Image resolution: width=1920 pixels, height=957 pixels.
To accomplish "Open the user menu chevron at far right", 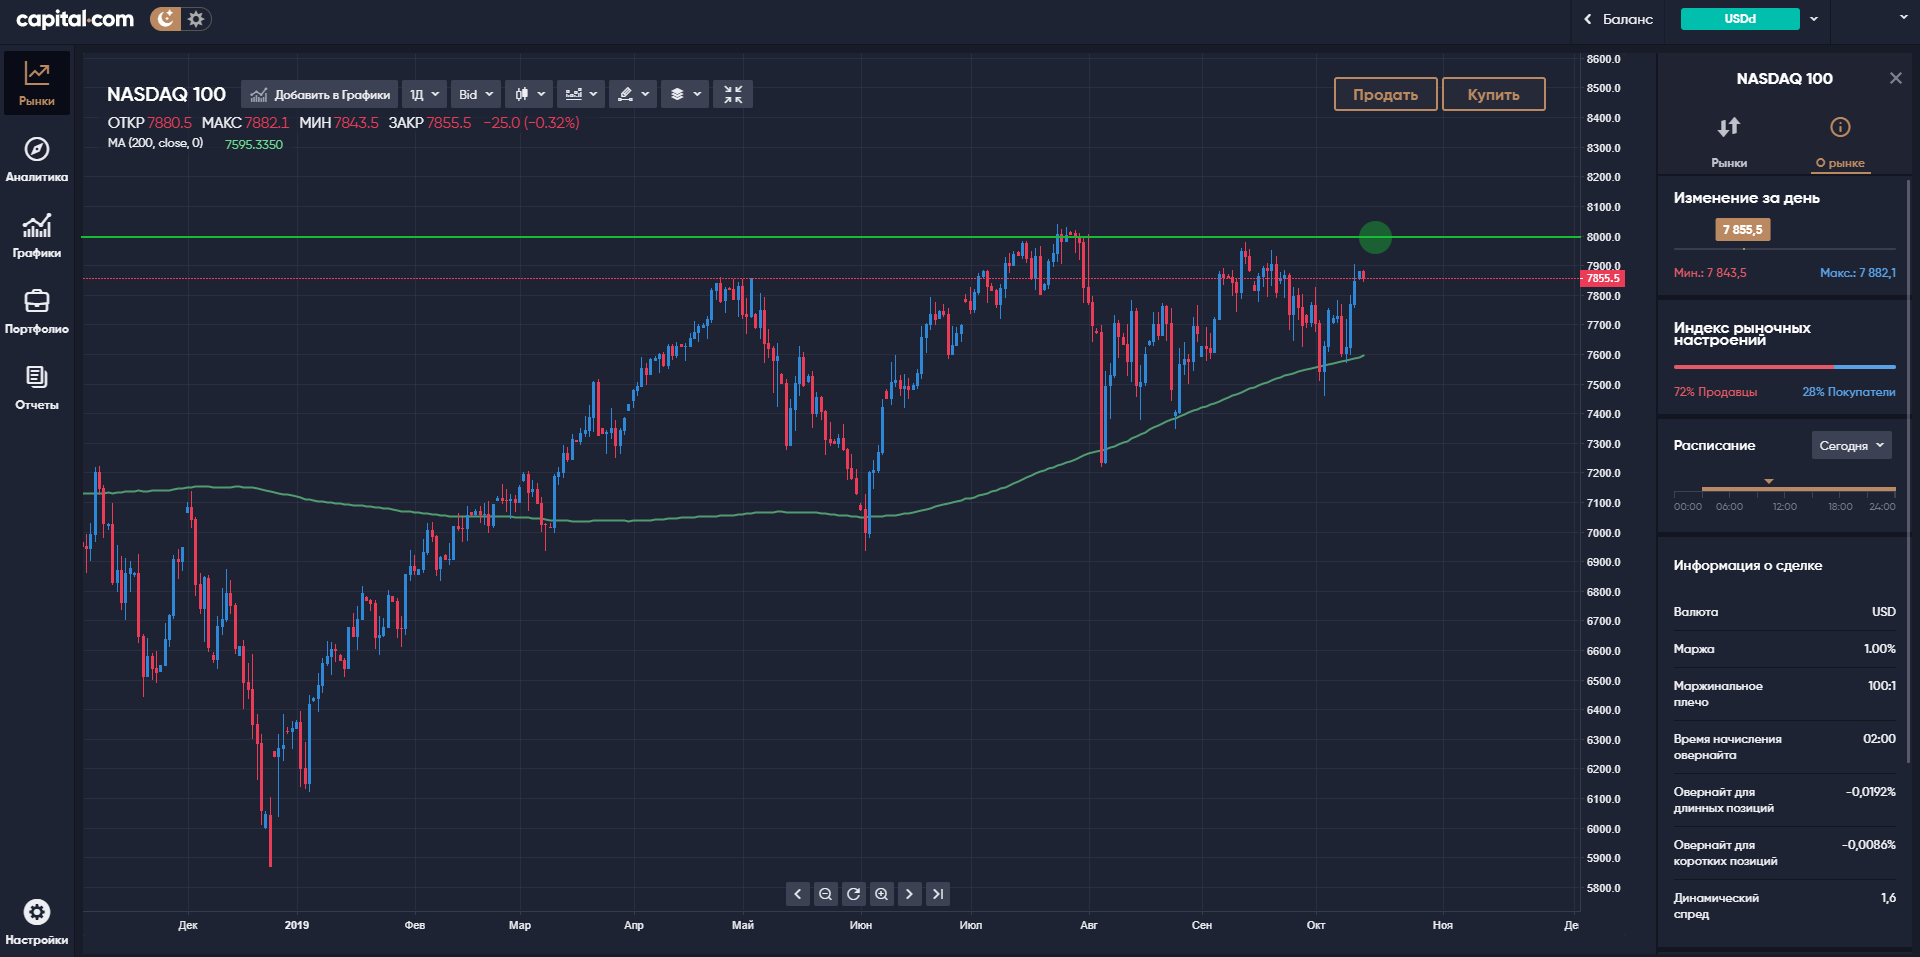I will [1904, 17].
